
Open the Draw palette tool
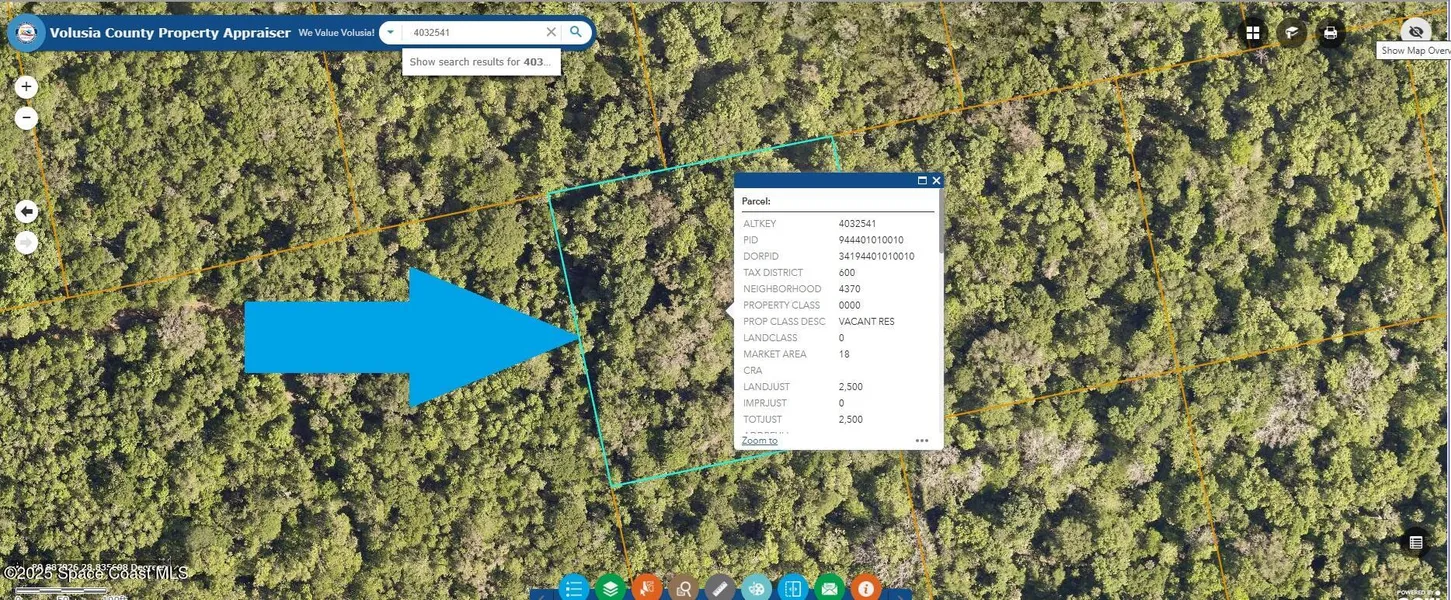[756, 588]
